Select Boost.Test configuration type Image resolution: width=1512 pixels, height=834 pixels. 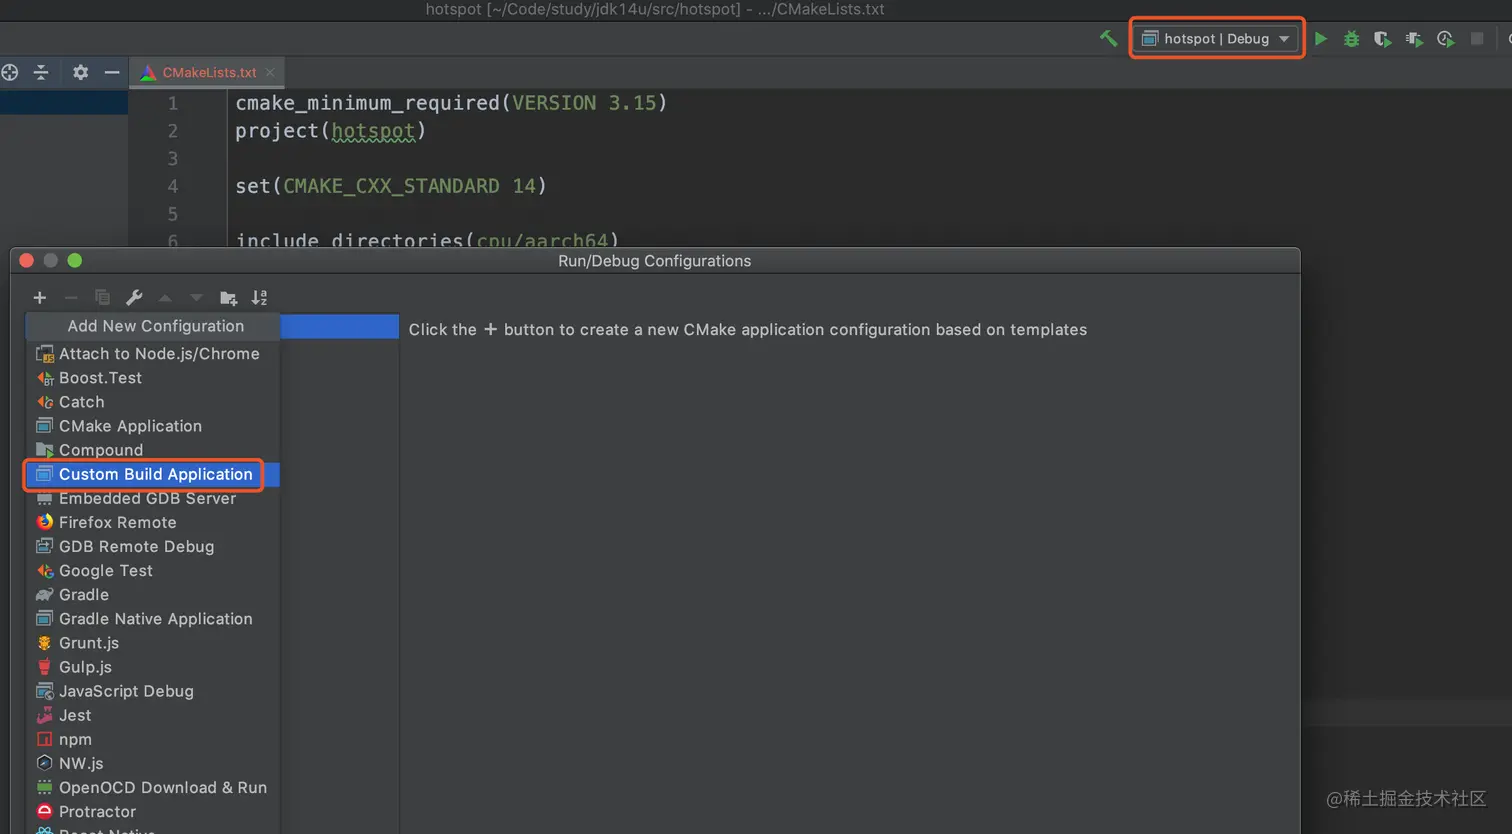coord(152,378)
